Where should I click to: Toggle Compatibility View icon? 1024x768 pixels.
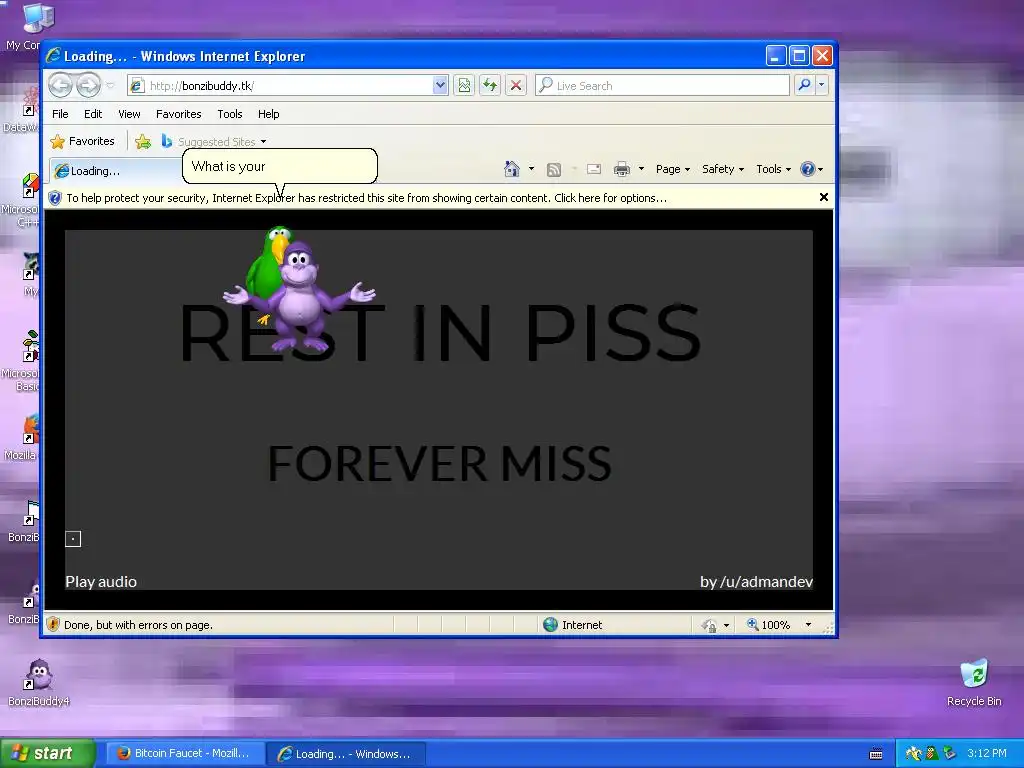(x=464, y=86)
